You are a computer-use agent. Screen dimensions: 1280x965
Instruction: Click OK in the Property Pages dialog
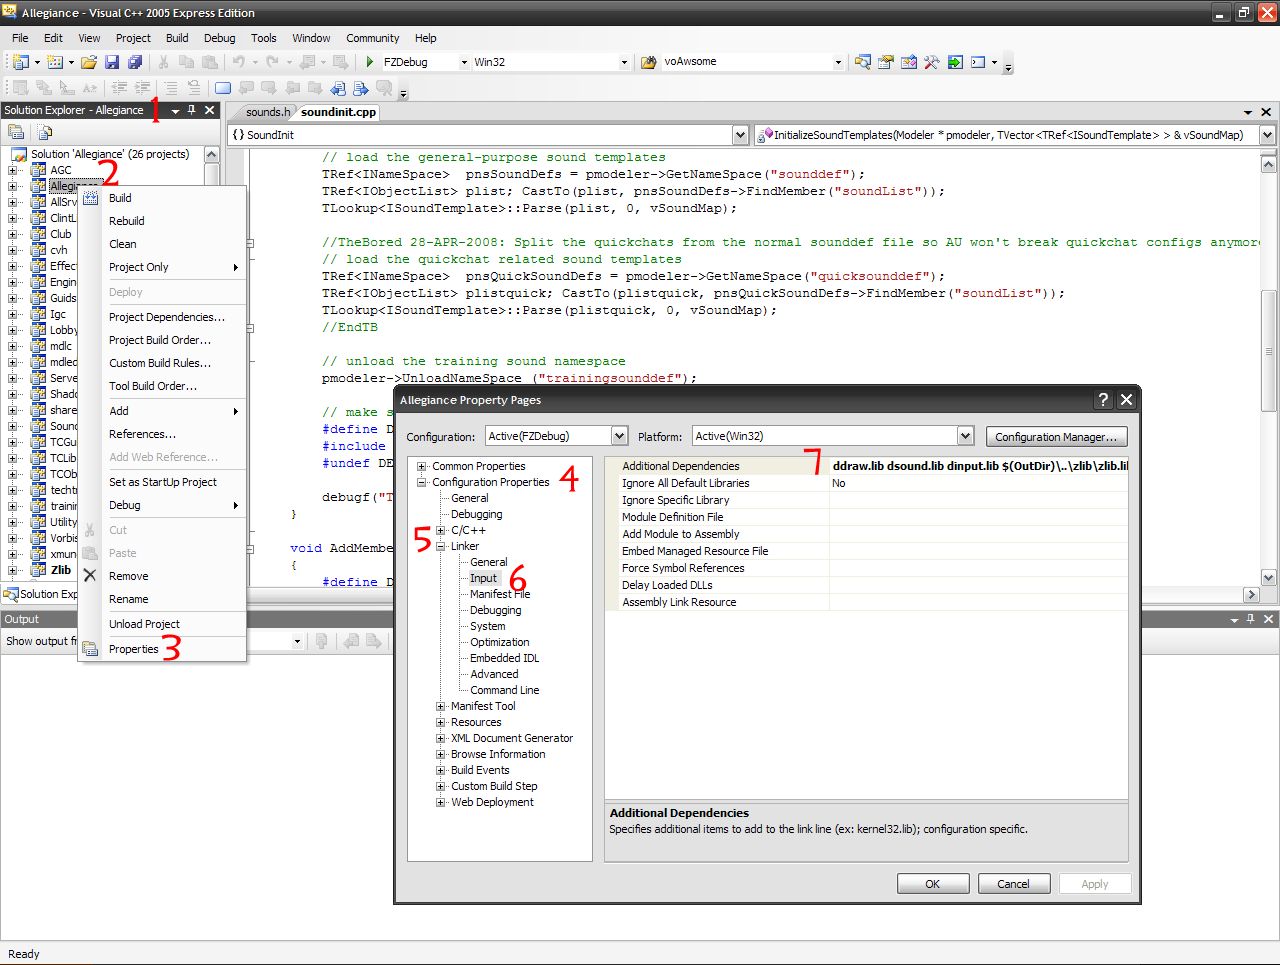point(932,884)
